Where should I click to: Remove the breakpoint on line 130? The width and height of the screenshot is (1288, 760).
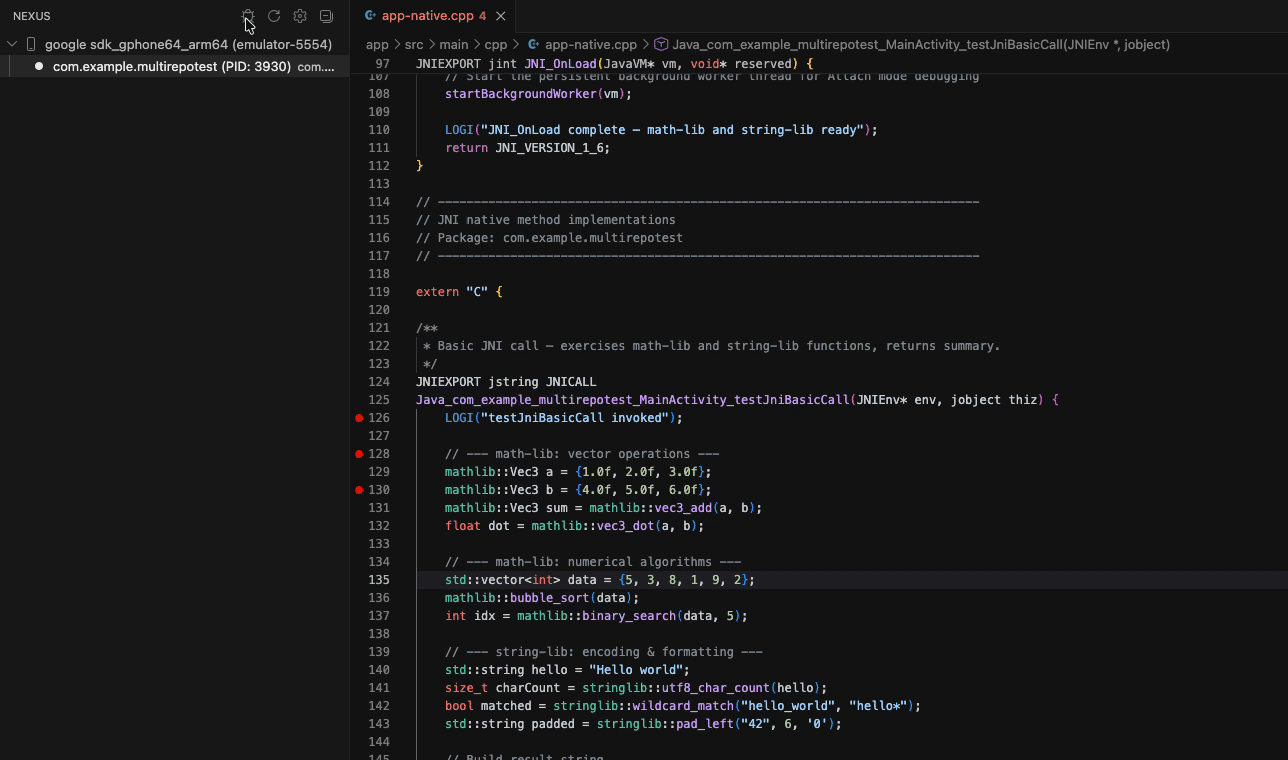[360, 490]
